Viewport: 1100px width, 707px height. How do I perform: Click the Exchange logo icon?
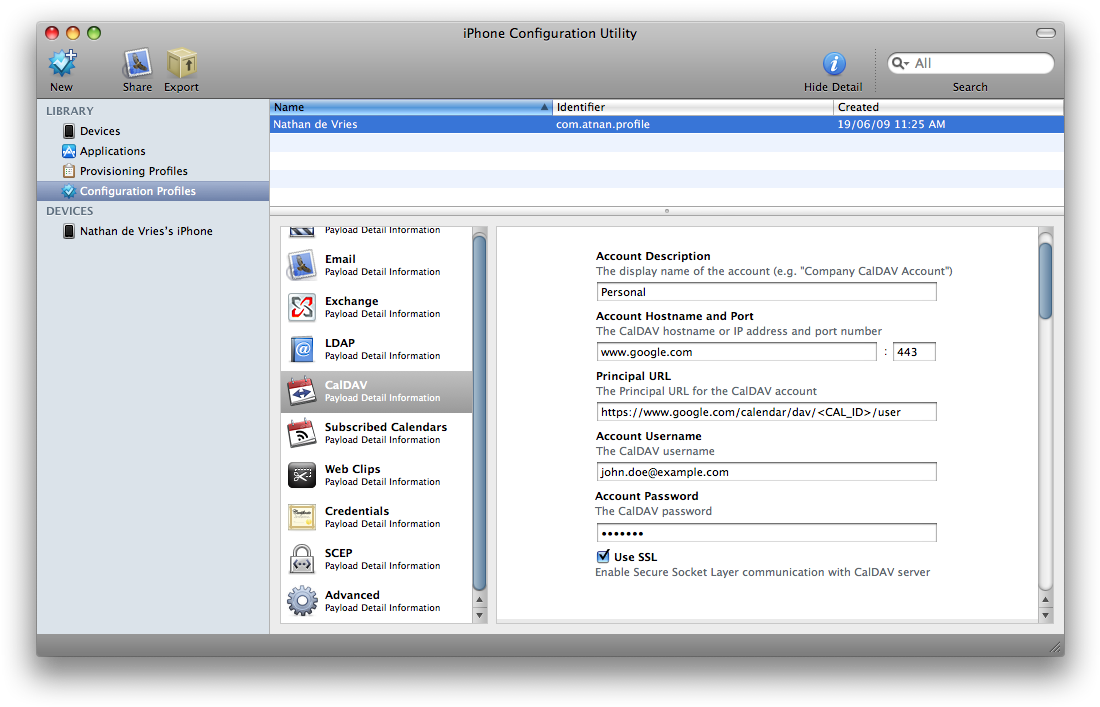pyautogui.click(x=302, y=307)
